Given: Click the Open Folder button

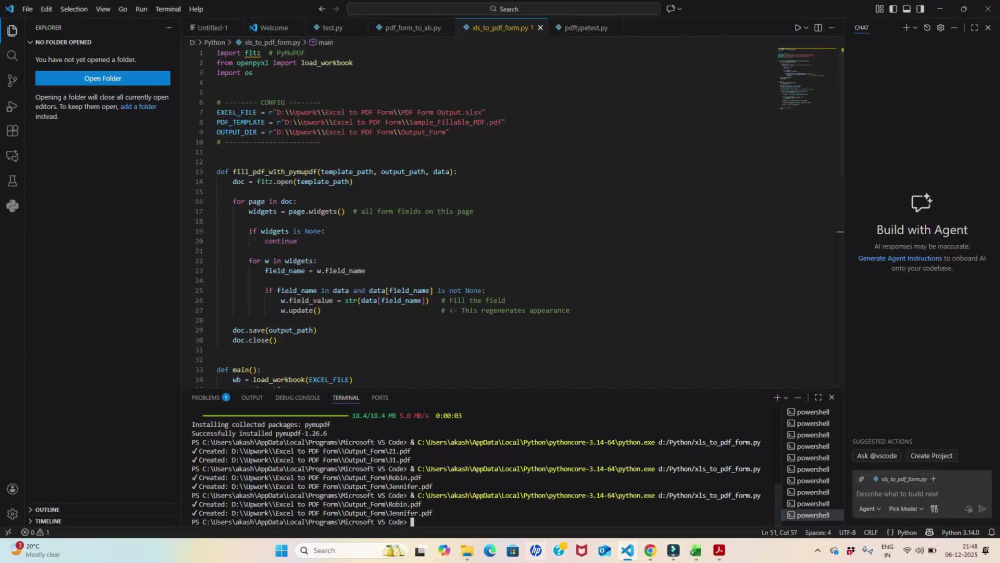Looking at the screenshot, I should tap(103, 78).
